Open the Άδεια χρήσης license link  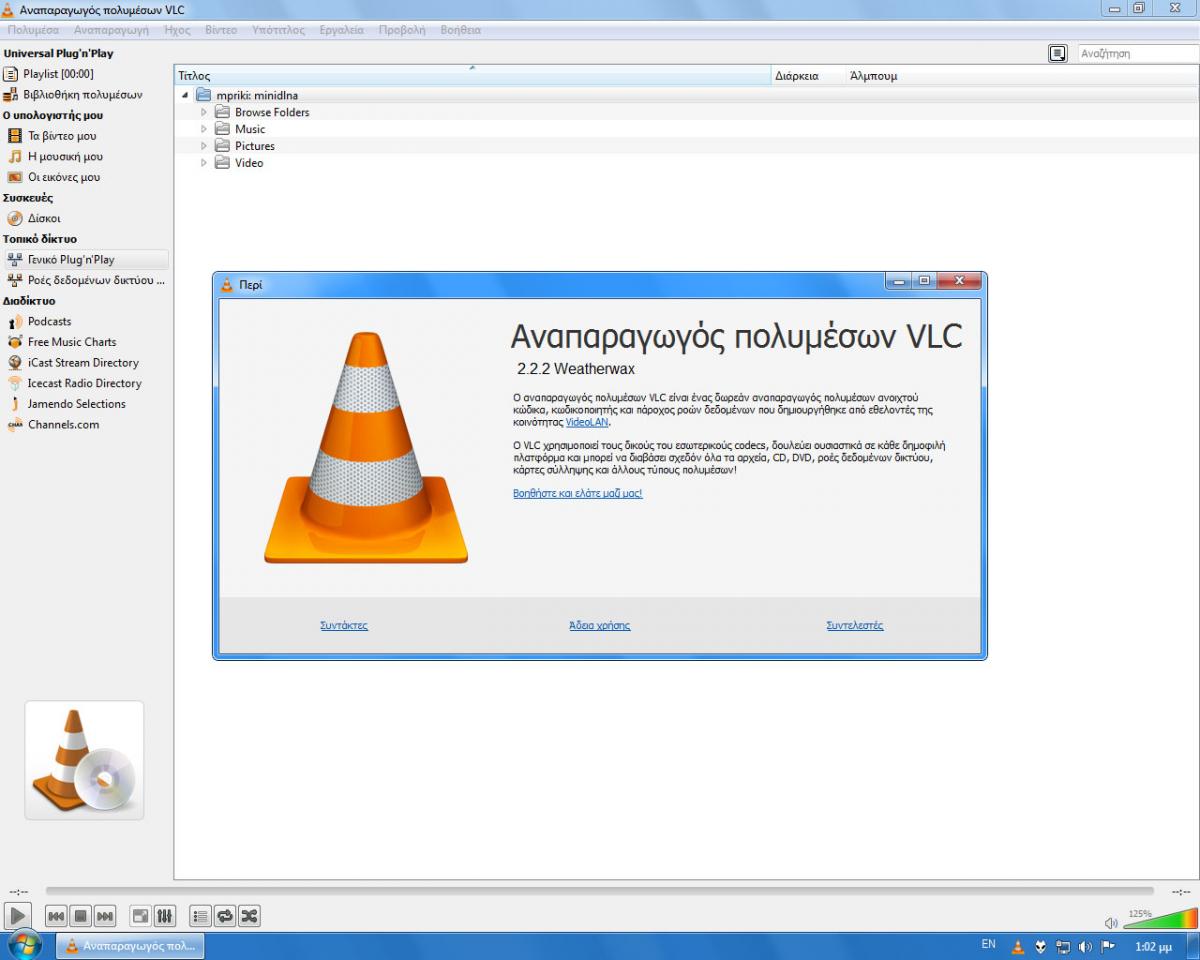click(x=599, y=625)
